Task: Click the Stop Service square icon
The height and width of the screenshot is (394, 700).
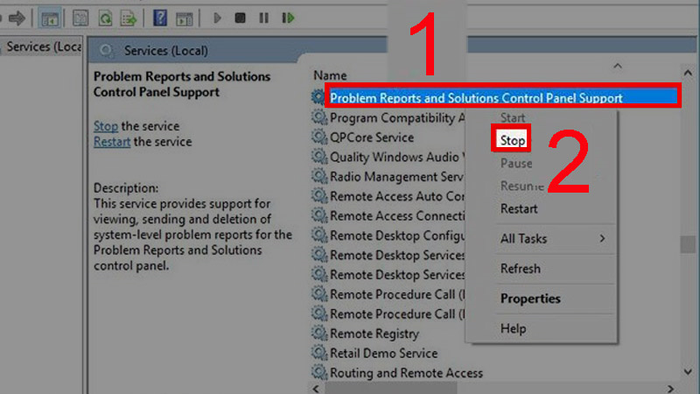Action: click(240, 18)
